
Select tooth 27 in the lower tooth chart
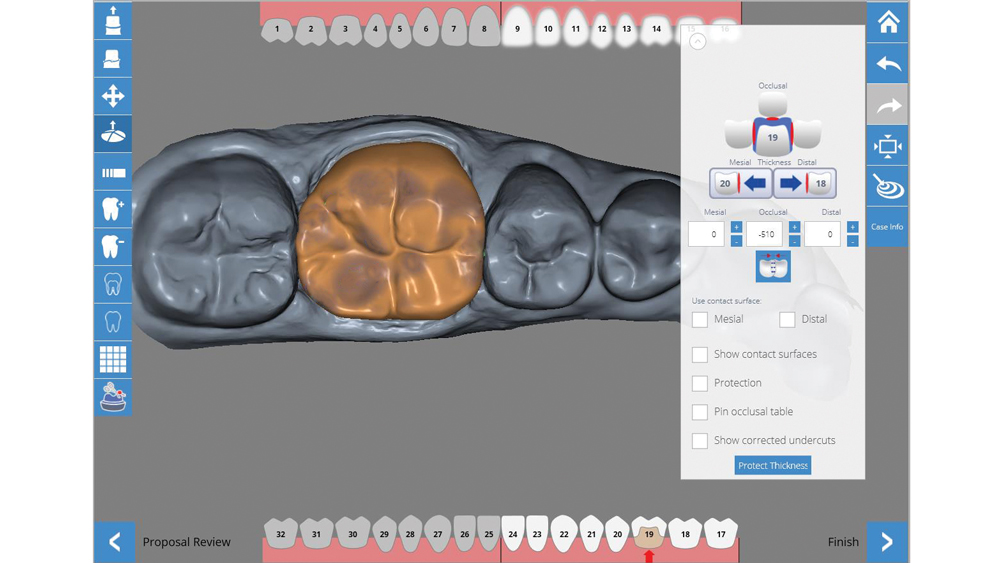click(x=438, y=533)
